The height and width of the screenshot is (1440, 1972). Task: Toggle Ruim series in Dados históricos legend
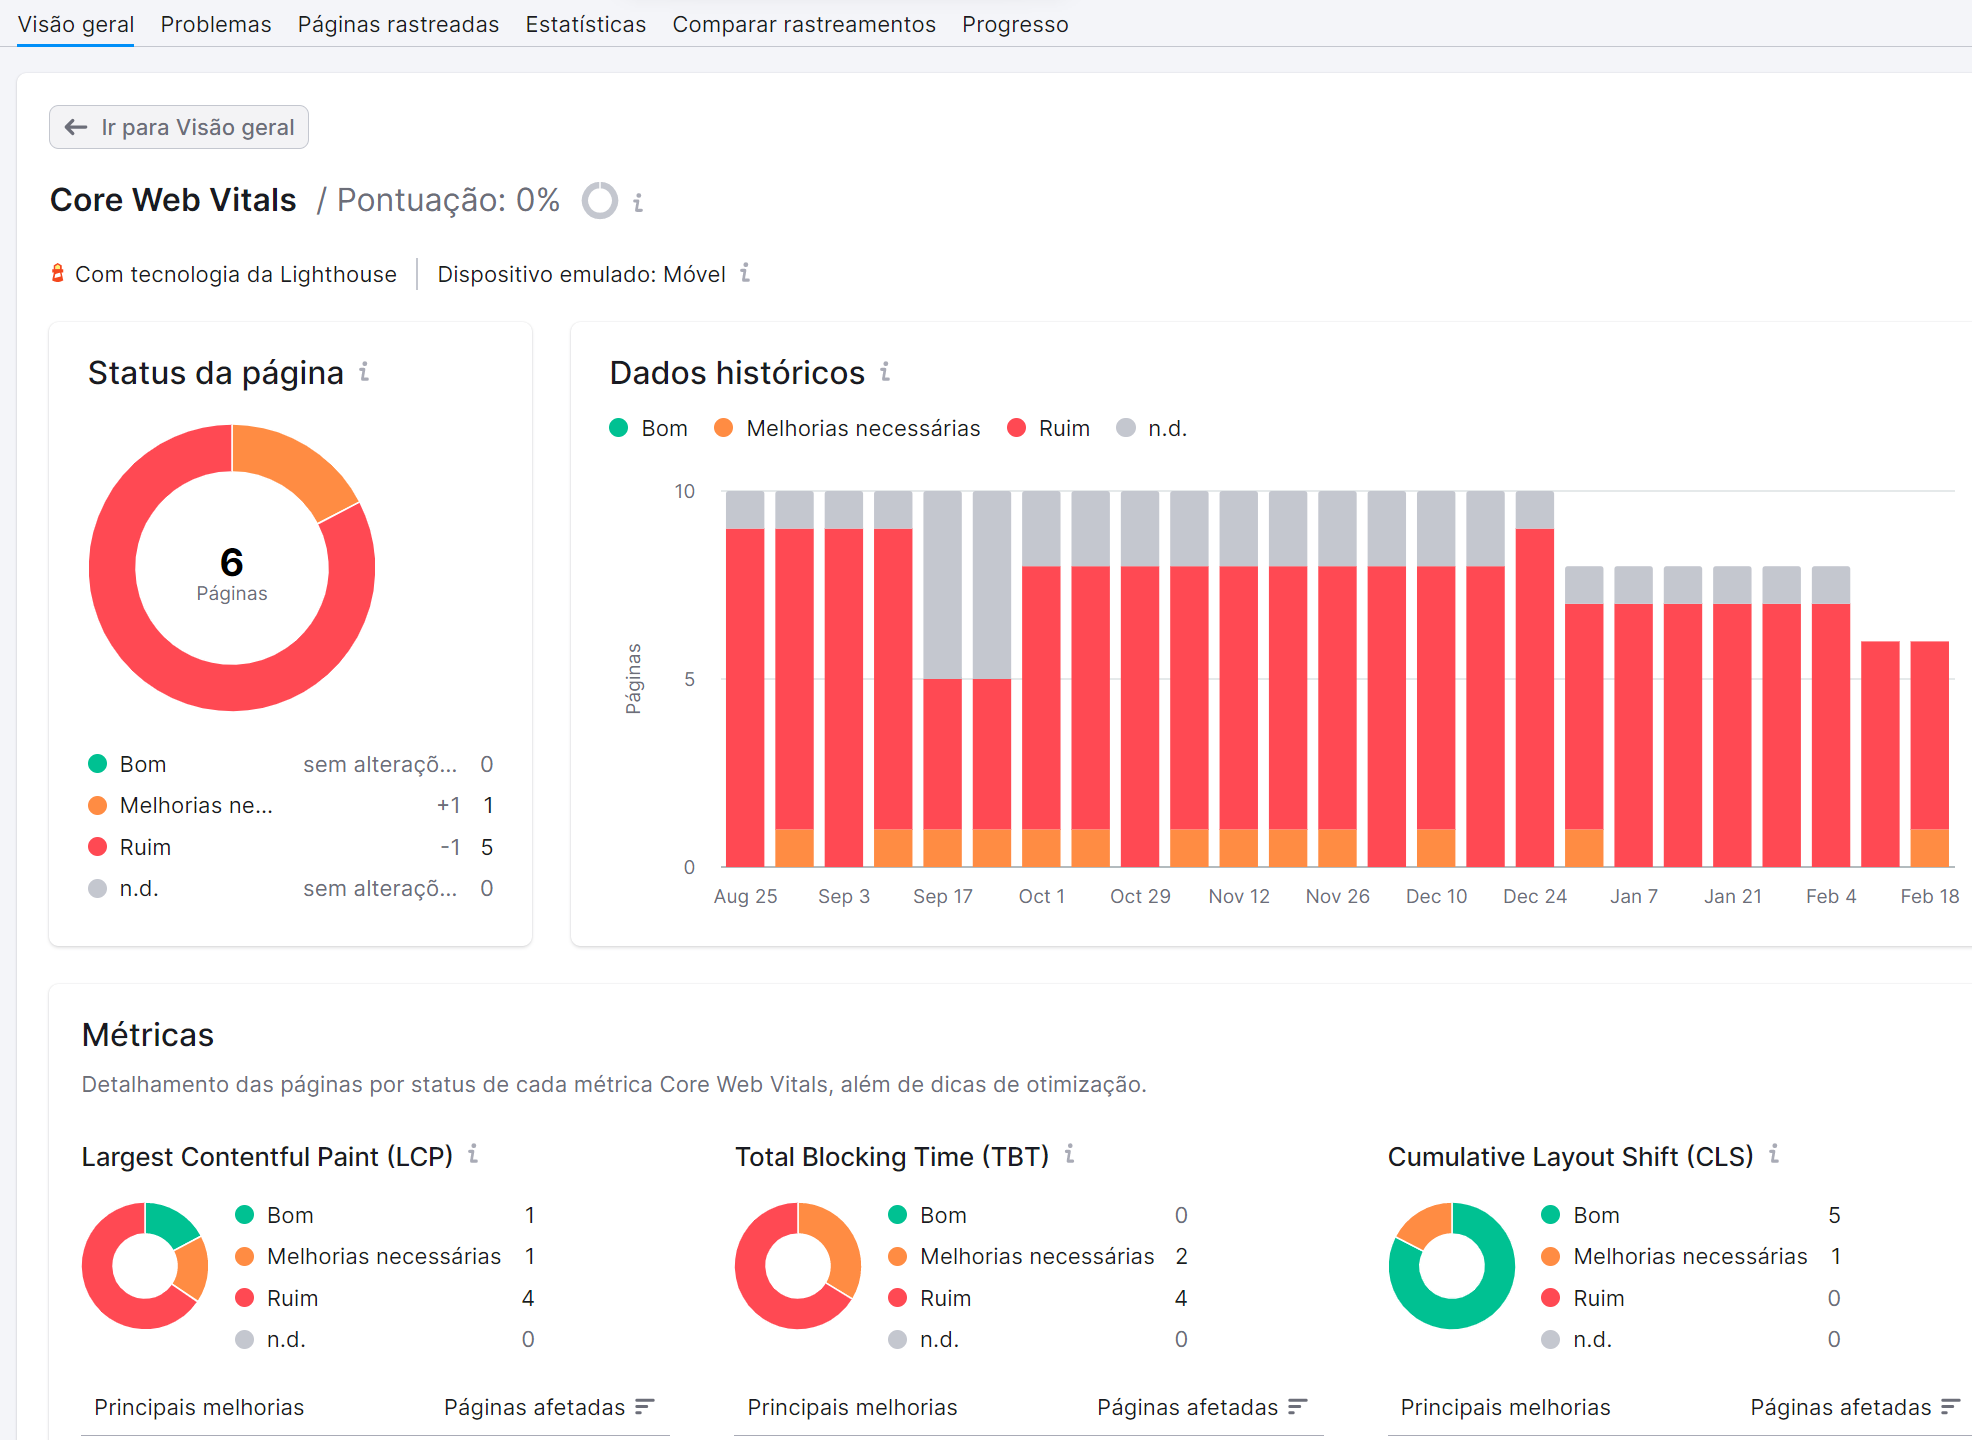coord(1048,428)
